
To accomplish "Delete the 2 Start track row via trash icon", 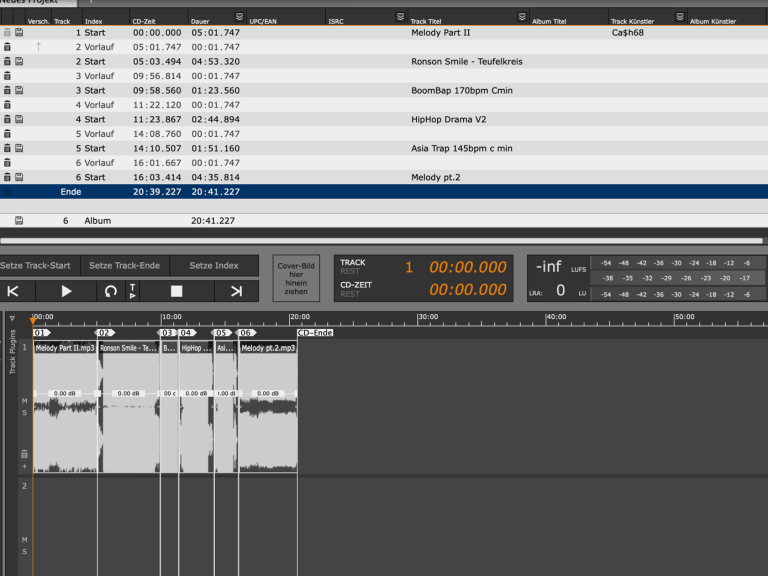I will pyautogui.click(x=7, y=61).
